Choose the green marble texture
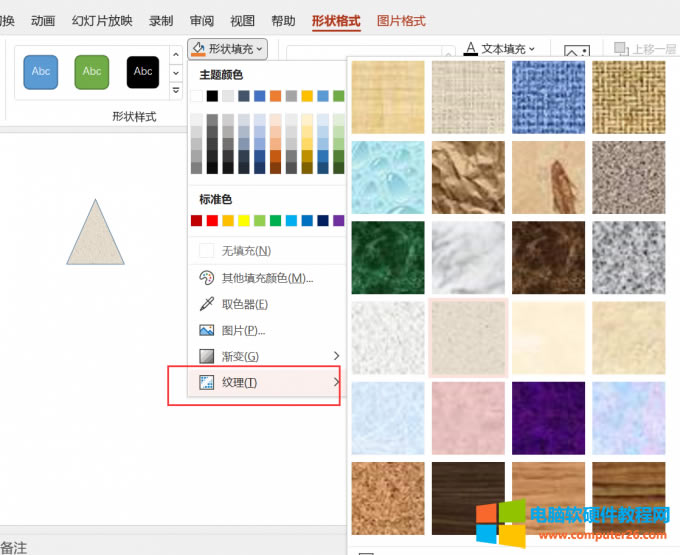 388,257
